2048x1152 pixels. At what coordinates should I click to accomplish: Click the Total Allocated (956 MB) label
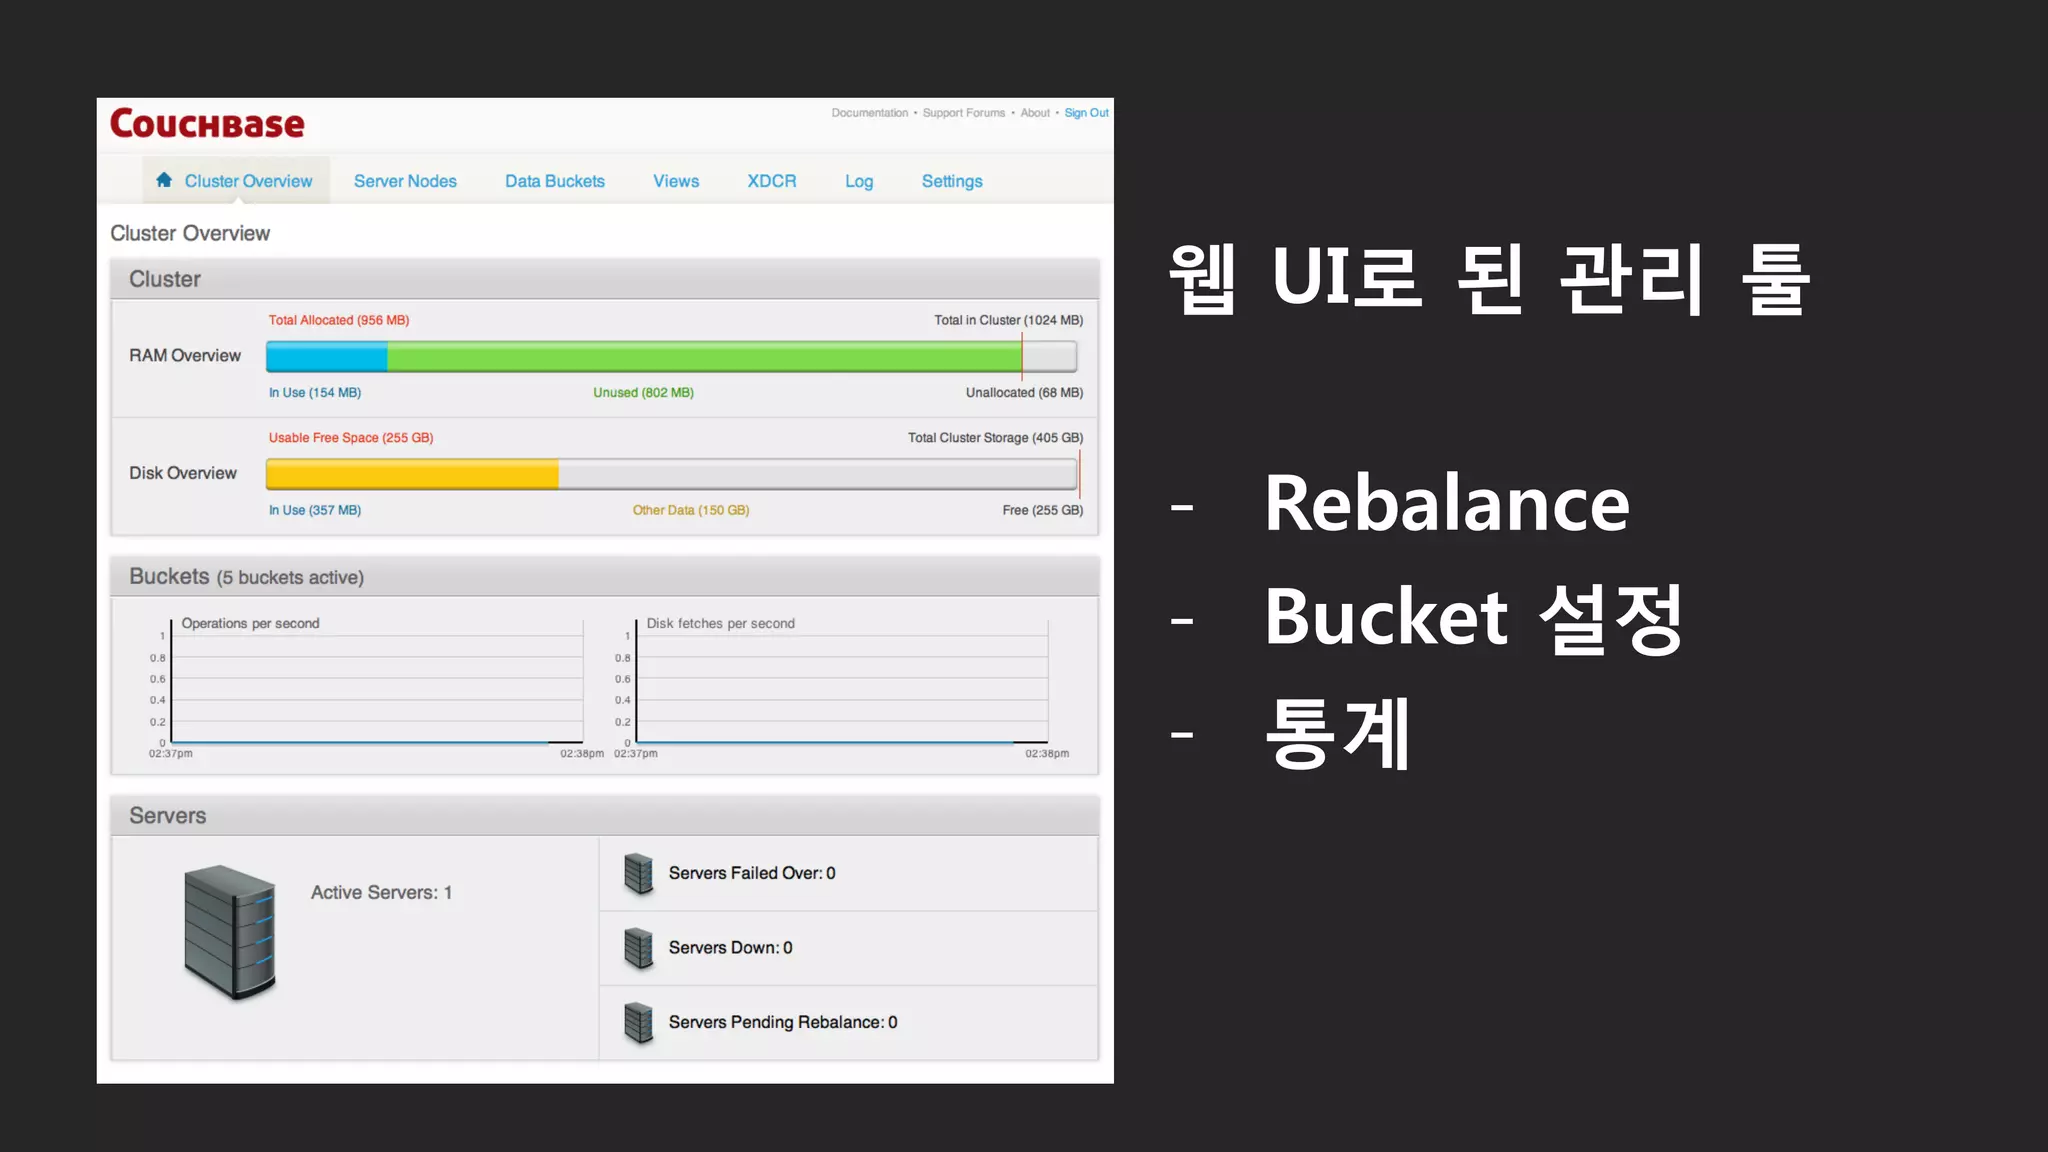click(339, 320)
